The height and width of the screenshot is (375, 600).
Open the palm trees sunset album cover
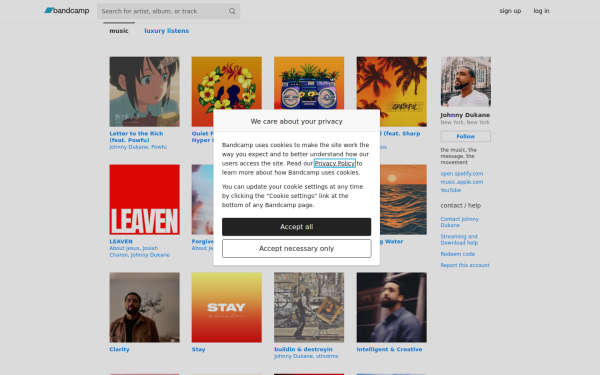pyautogui.click(x=392, y=92)
